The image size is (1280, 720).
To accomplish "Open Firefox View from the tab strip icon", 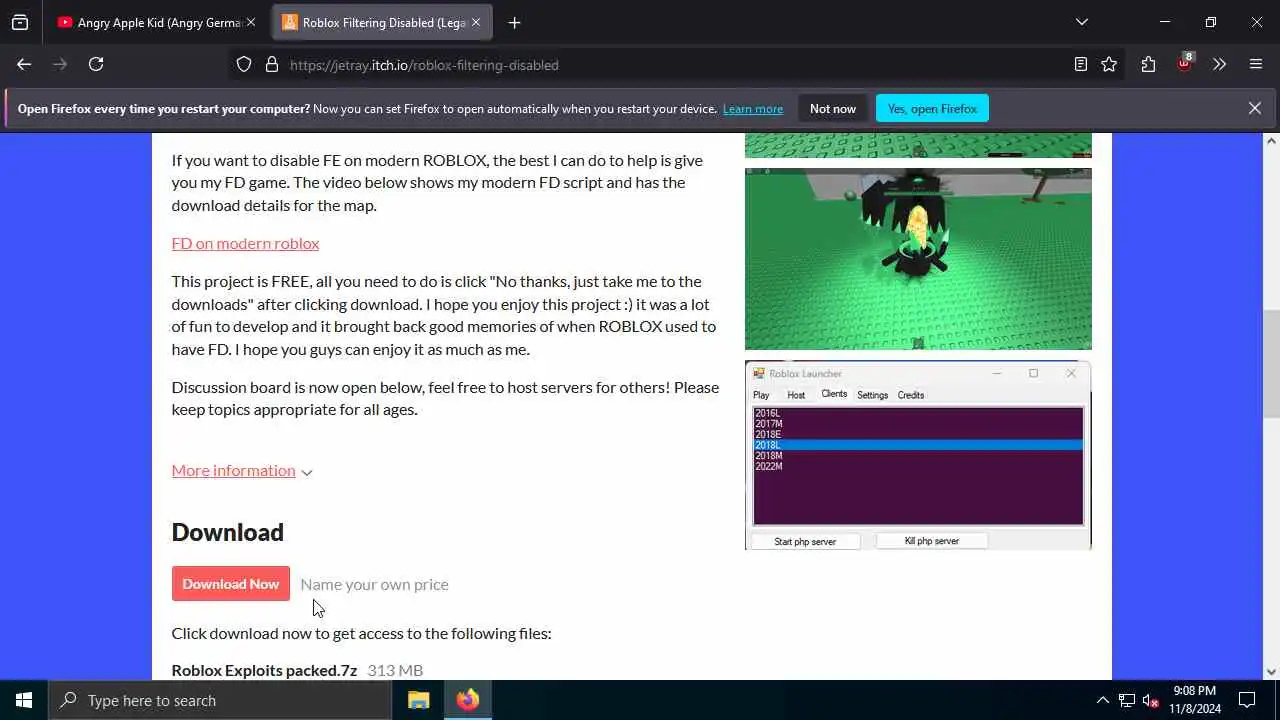I will pyautogui.click(x=20, y=22).
